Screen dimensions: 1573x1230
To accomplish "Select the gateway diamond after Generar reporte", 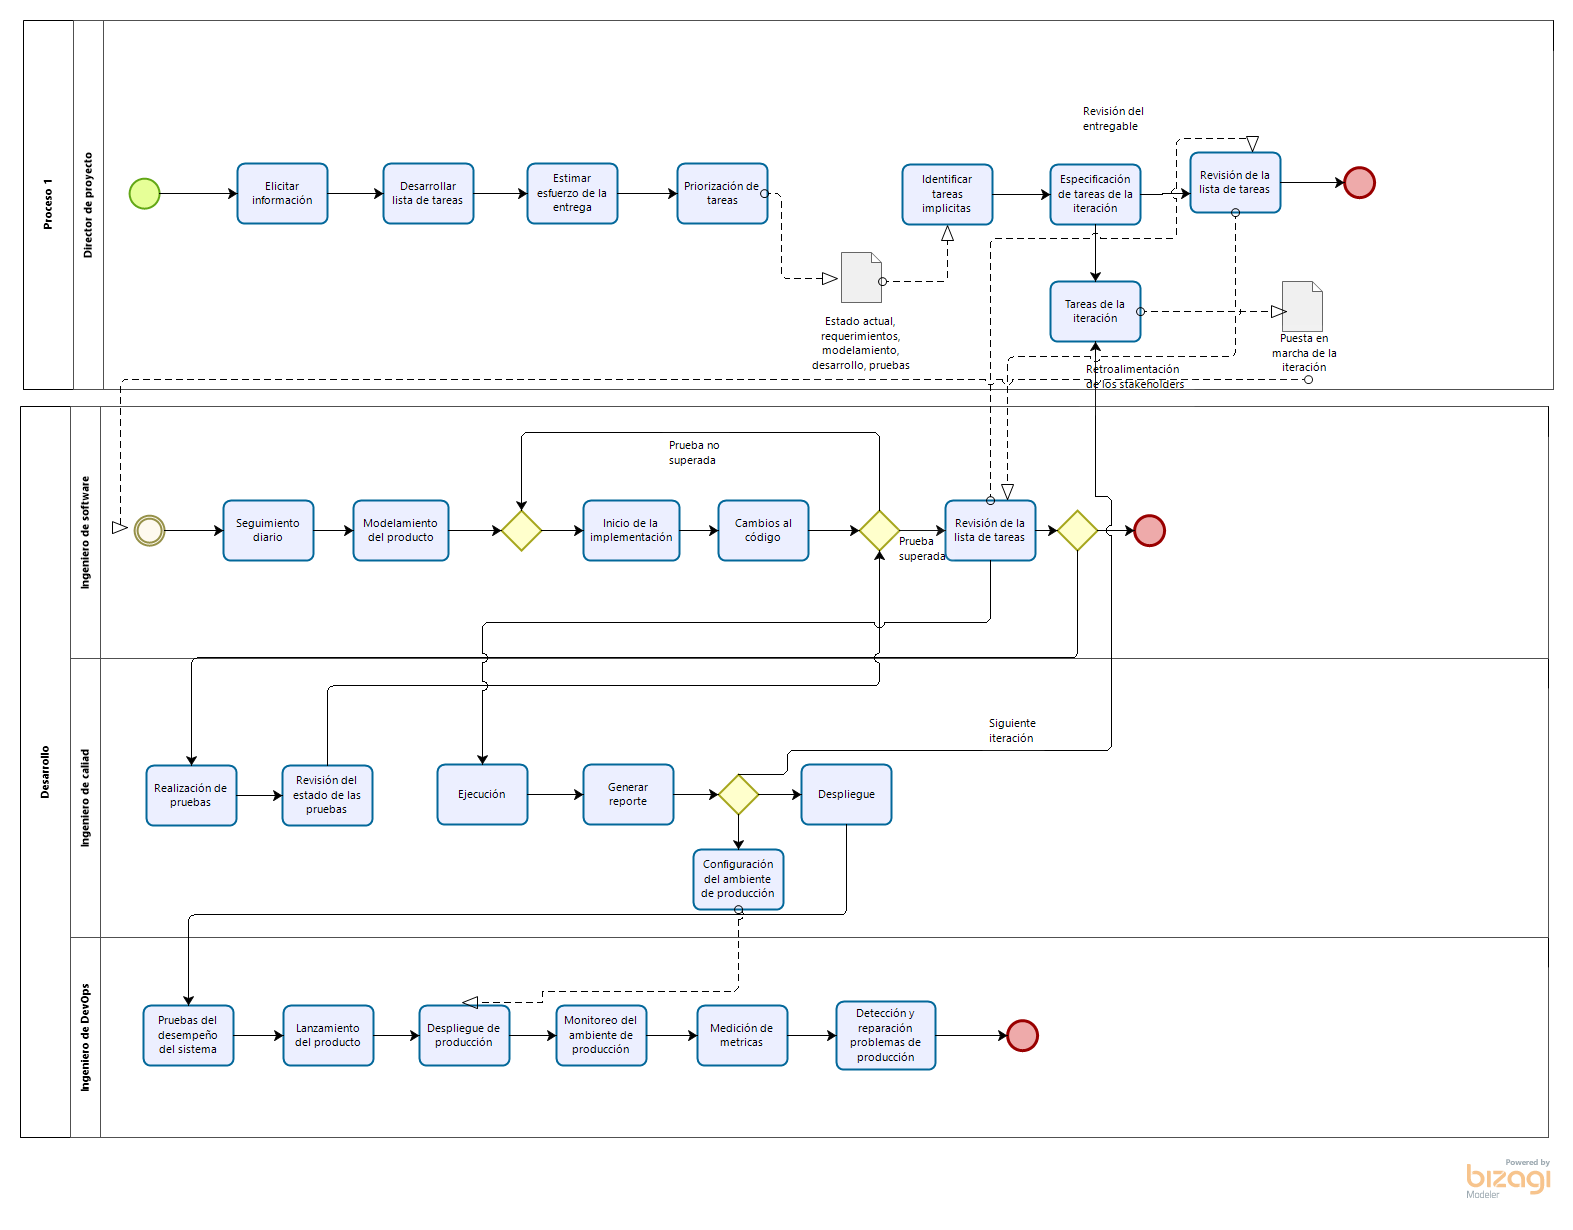I will tap(738, 794).
